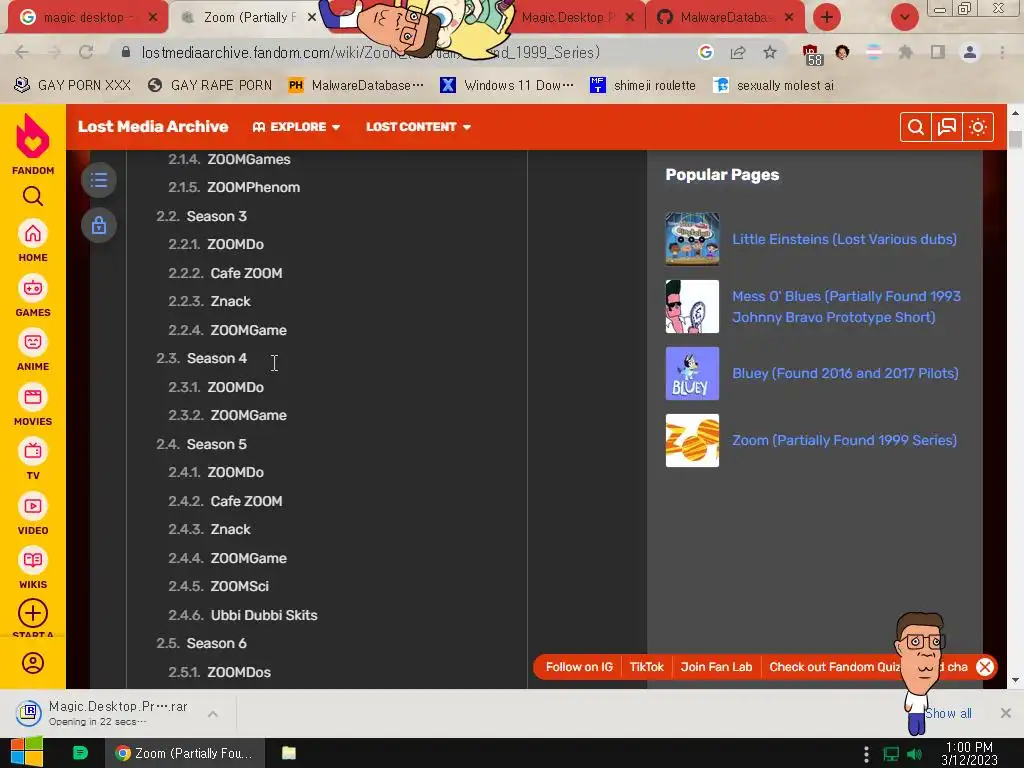Open MalwareDatabase bookmark
1024x768 pixels.
click(x=356, y=86)
